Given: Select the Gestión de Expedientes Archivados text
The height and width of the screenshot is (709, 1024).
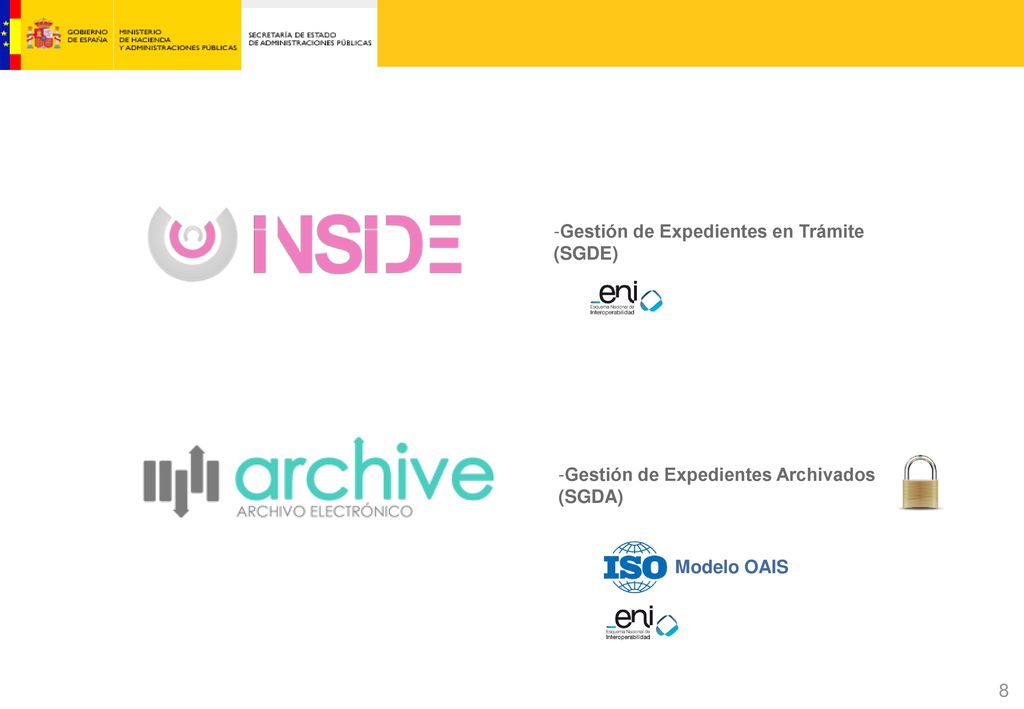Looking at the screenshot, I should [x=716, y=485].
